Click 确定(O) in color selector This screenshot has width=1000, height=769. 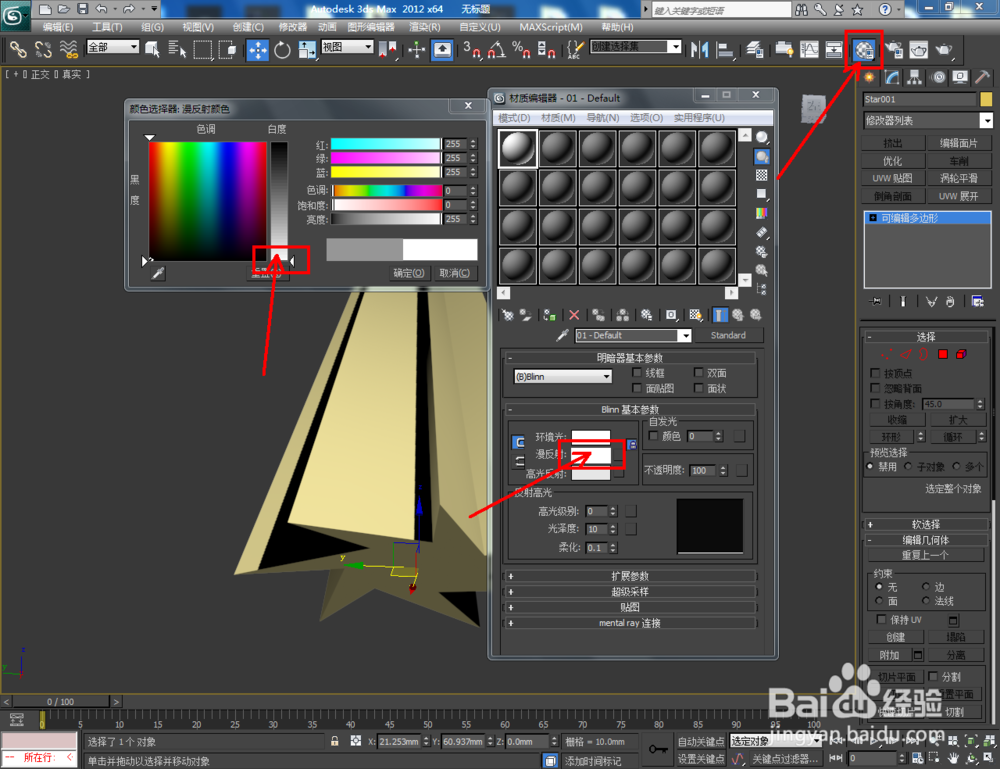point(409,273)
